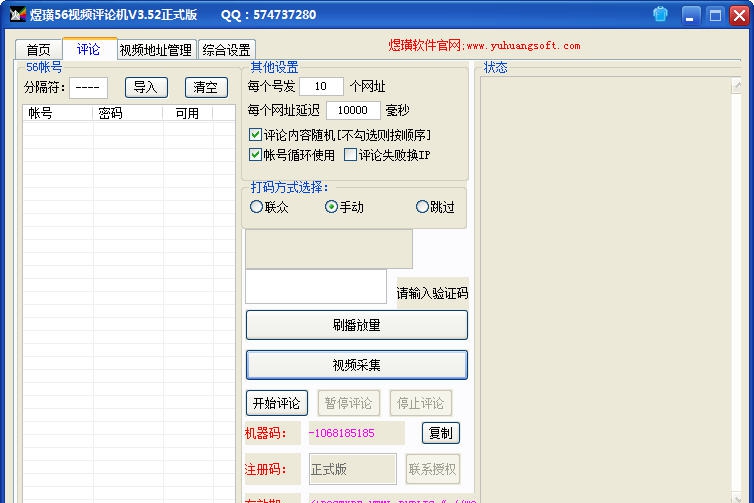Image resolution: width=754 pixels, height=503 pixels.
Task: Click the app logo icon in title bar
Action: coord(18,14)
